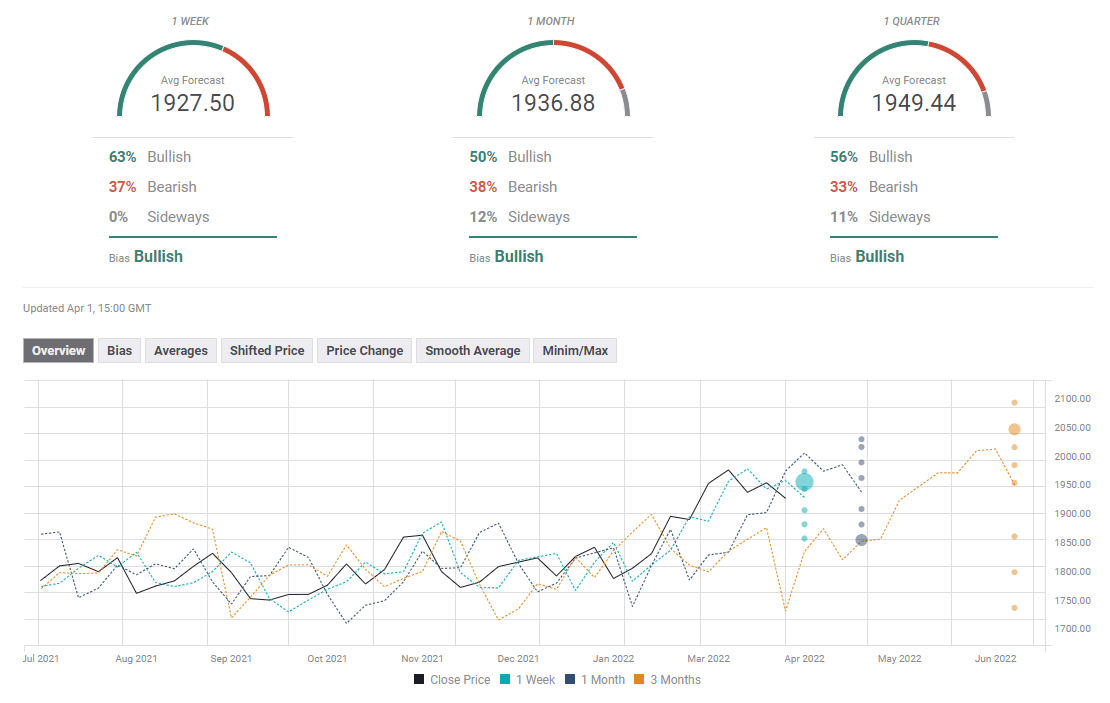The image size is (1110, 703).
Task: Select the Averages tab
Action: (x=181, y=350)
